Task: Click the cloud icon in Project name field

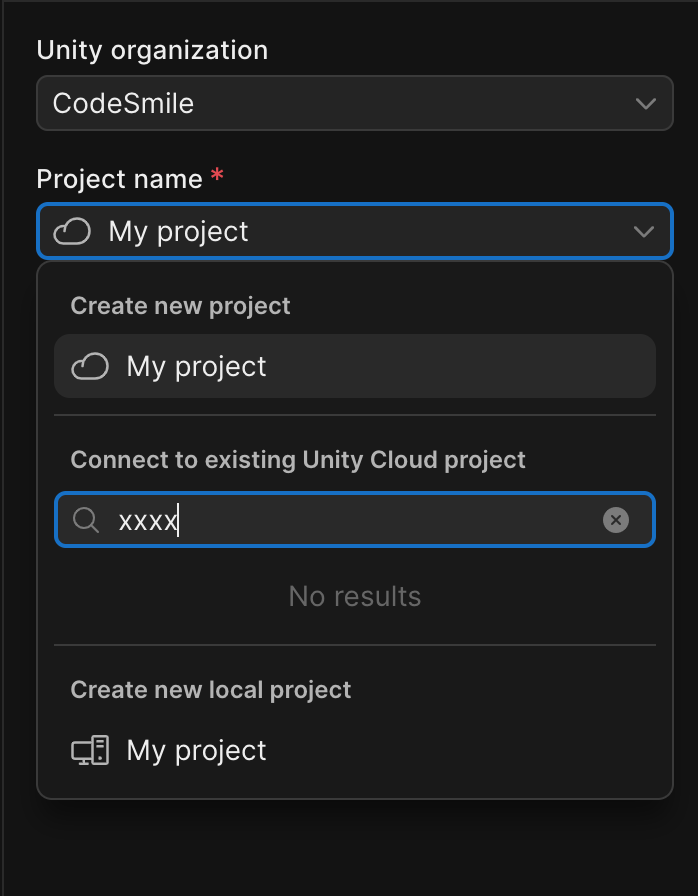Action: click(x=71, y=232)
